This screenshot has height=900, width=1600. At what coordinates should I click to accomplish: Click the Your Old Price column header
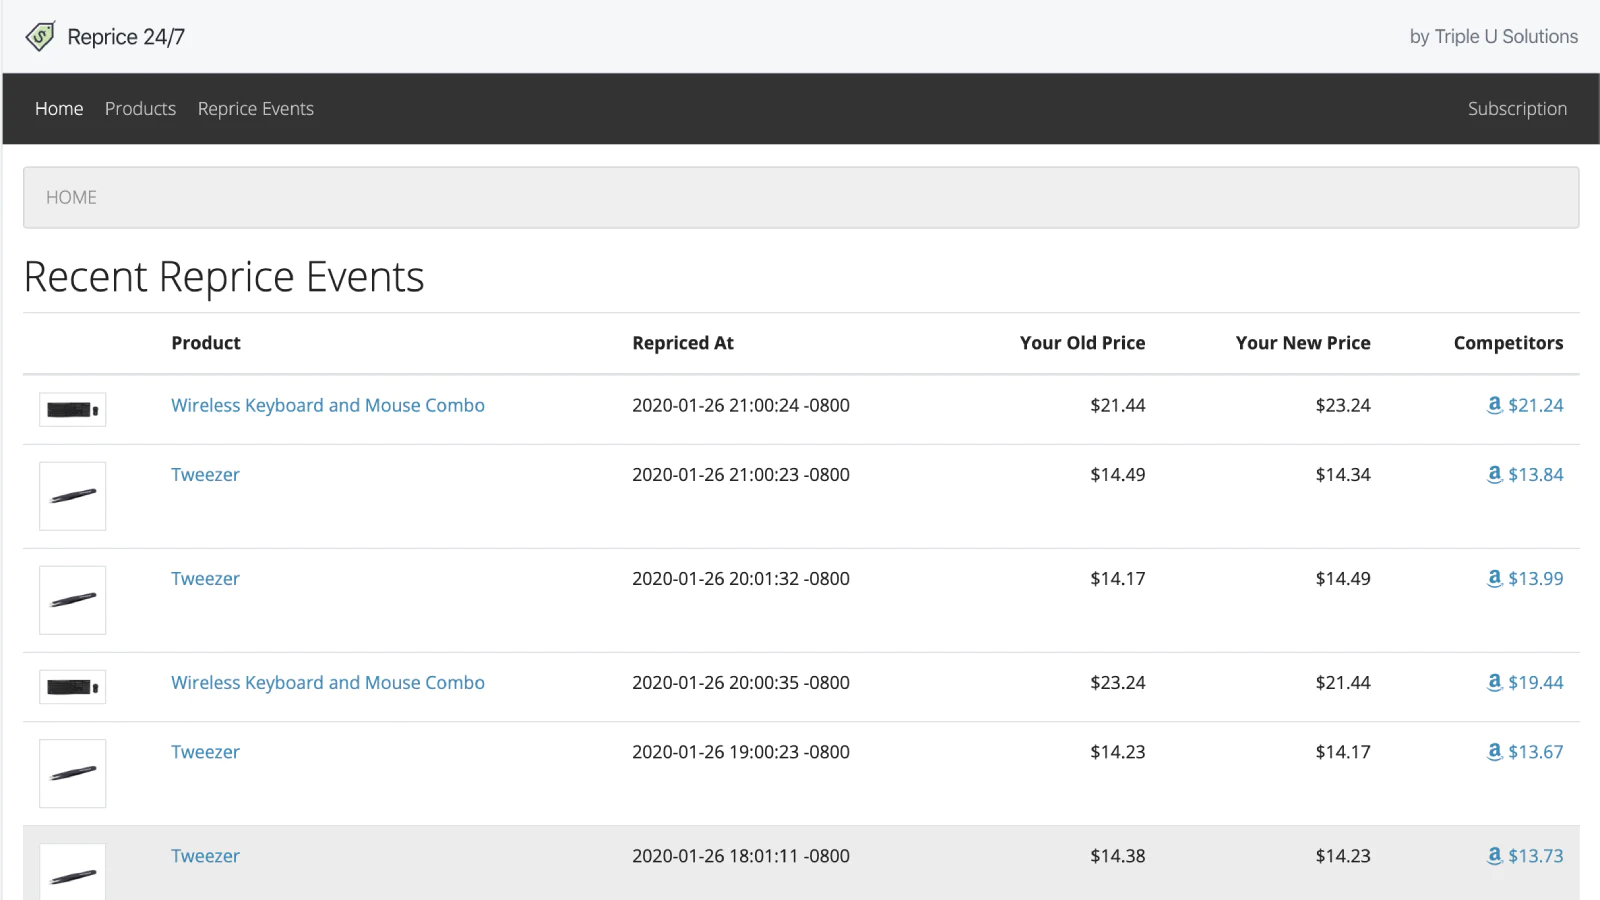(1083, 343)
